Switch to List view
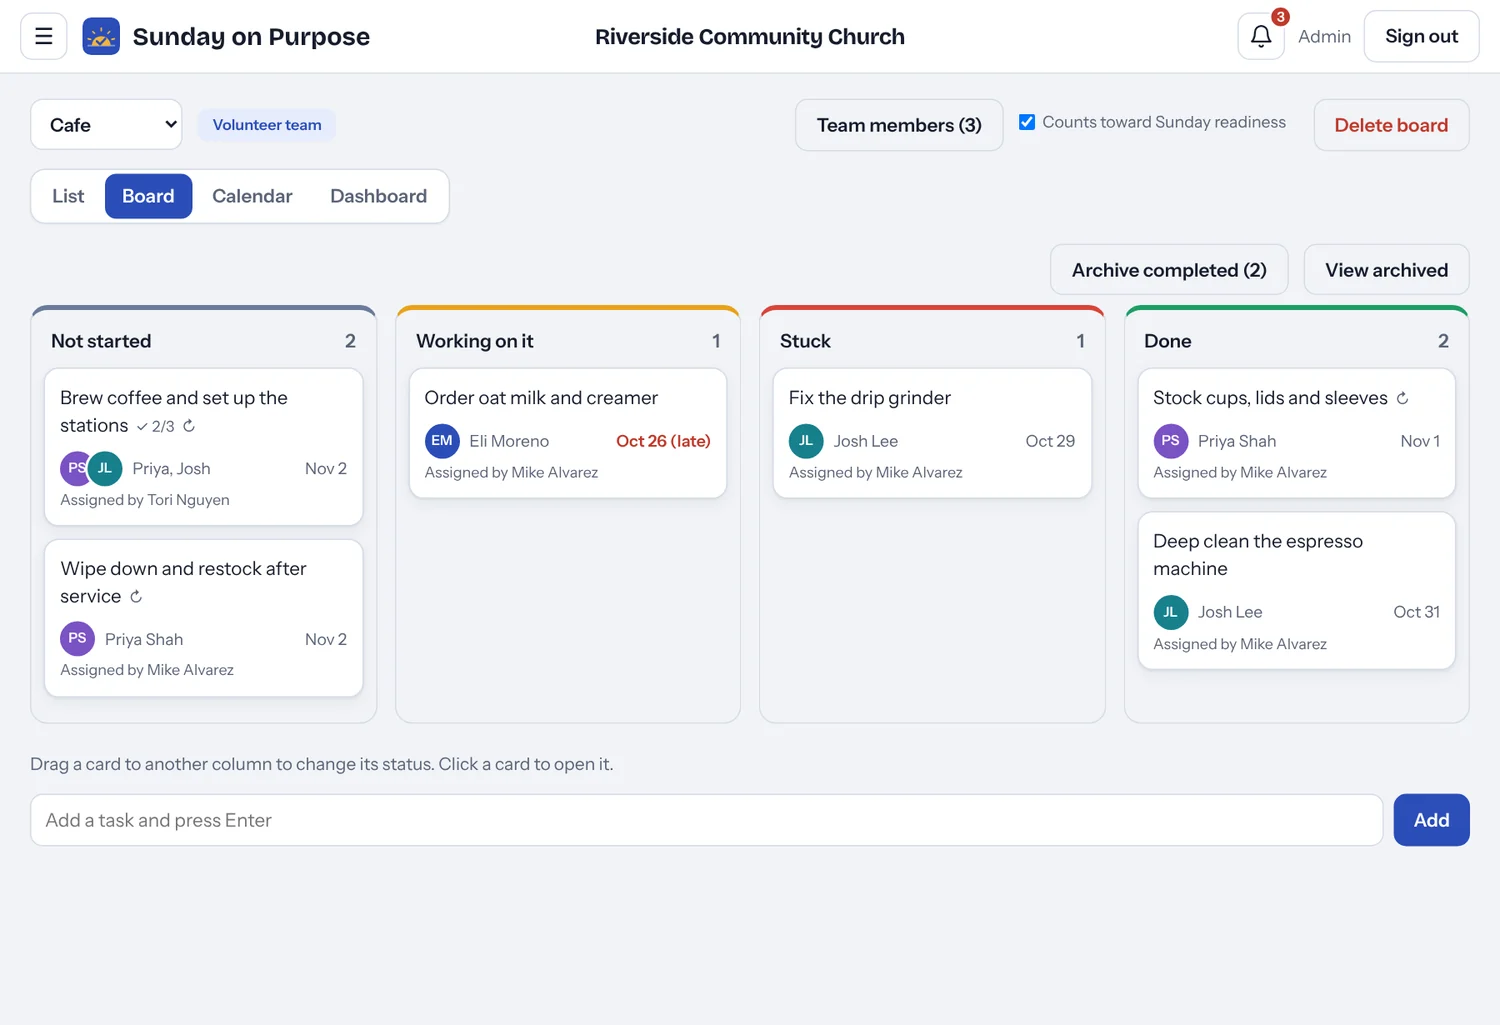This screenshot has height=1025, width=1500. click(68, 196)
